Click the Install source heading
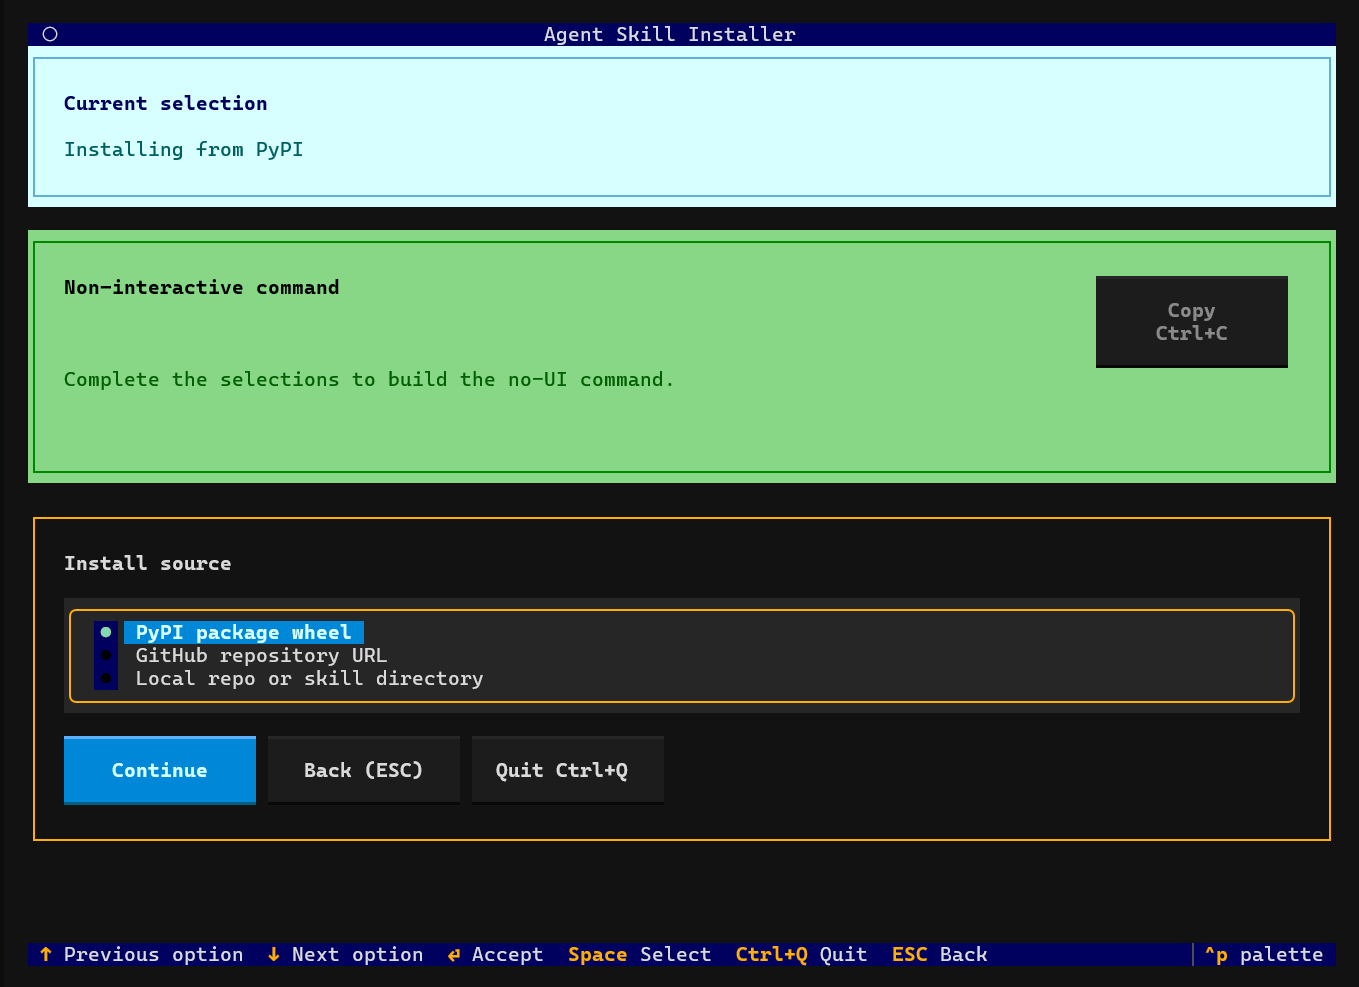Image resolution: width=1359 pixels, height=987 pixels. pos(147,563)
